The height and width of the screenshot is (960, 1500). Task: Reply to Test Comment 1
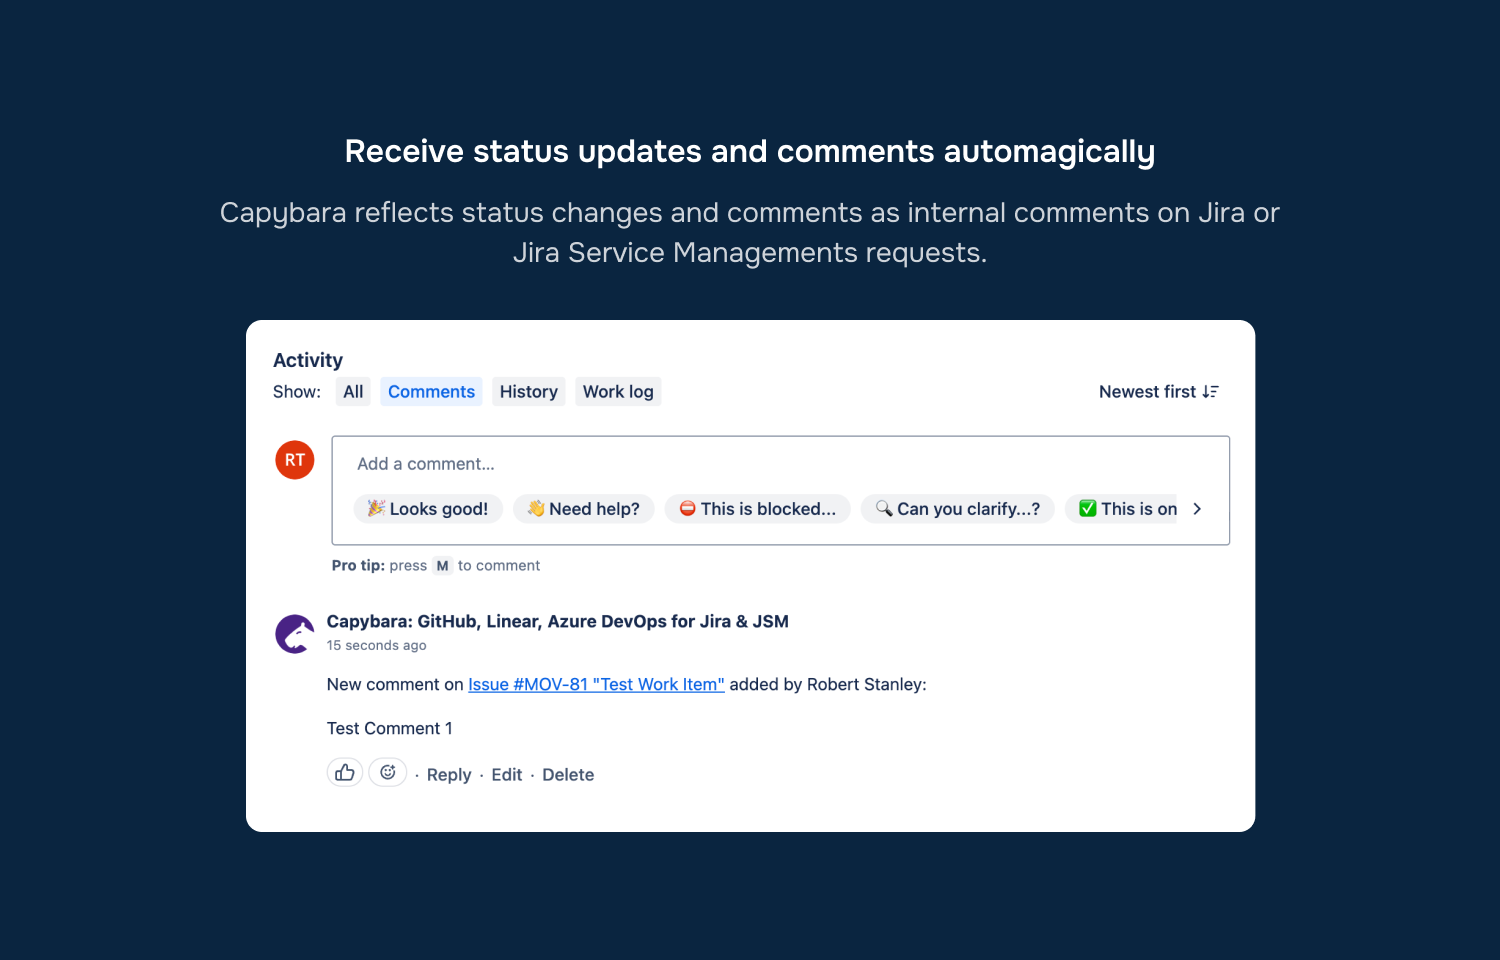click(448, 774)
